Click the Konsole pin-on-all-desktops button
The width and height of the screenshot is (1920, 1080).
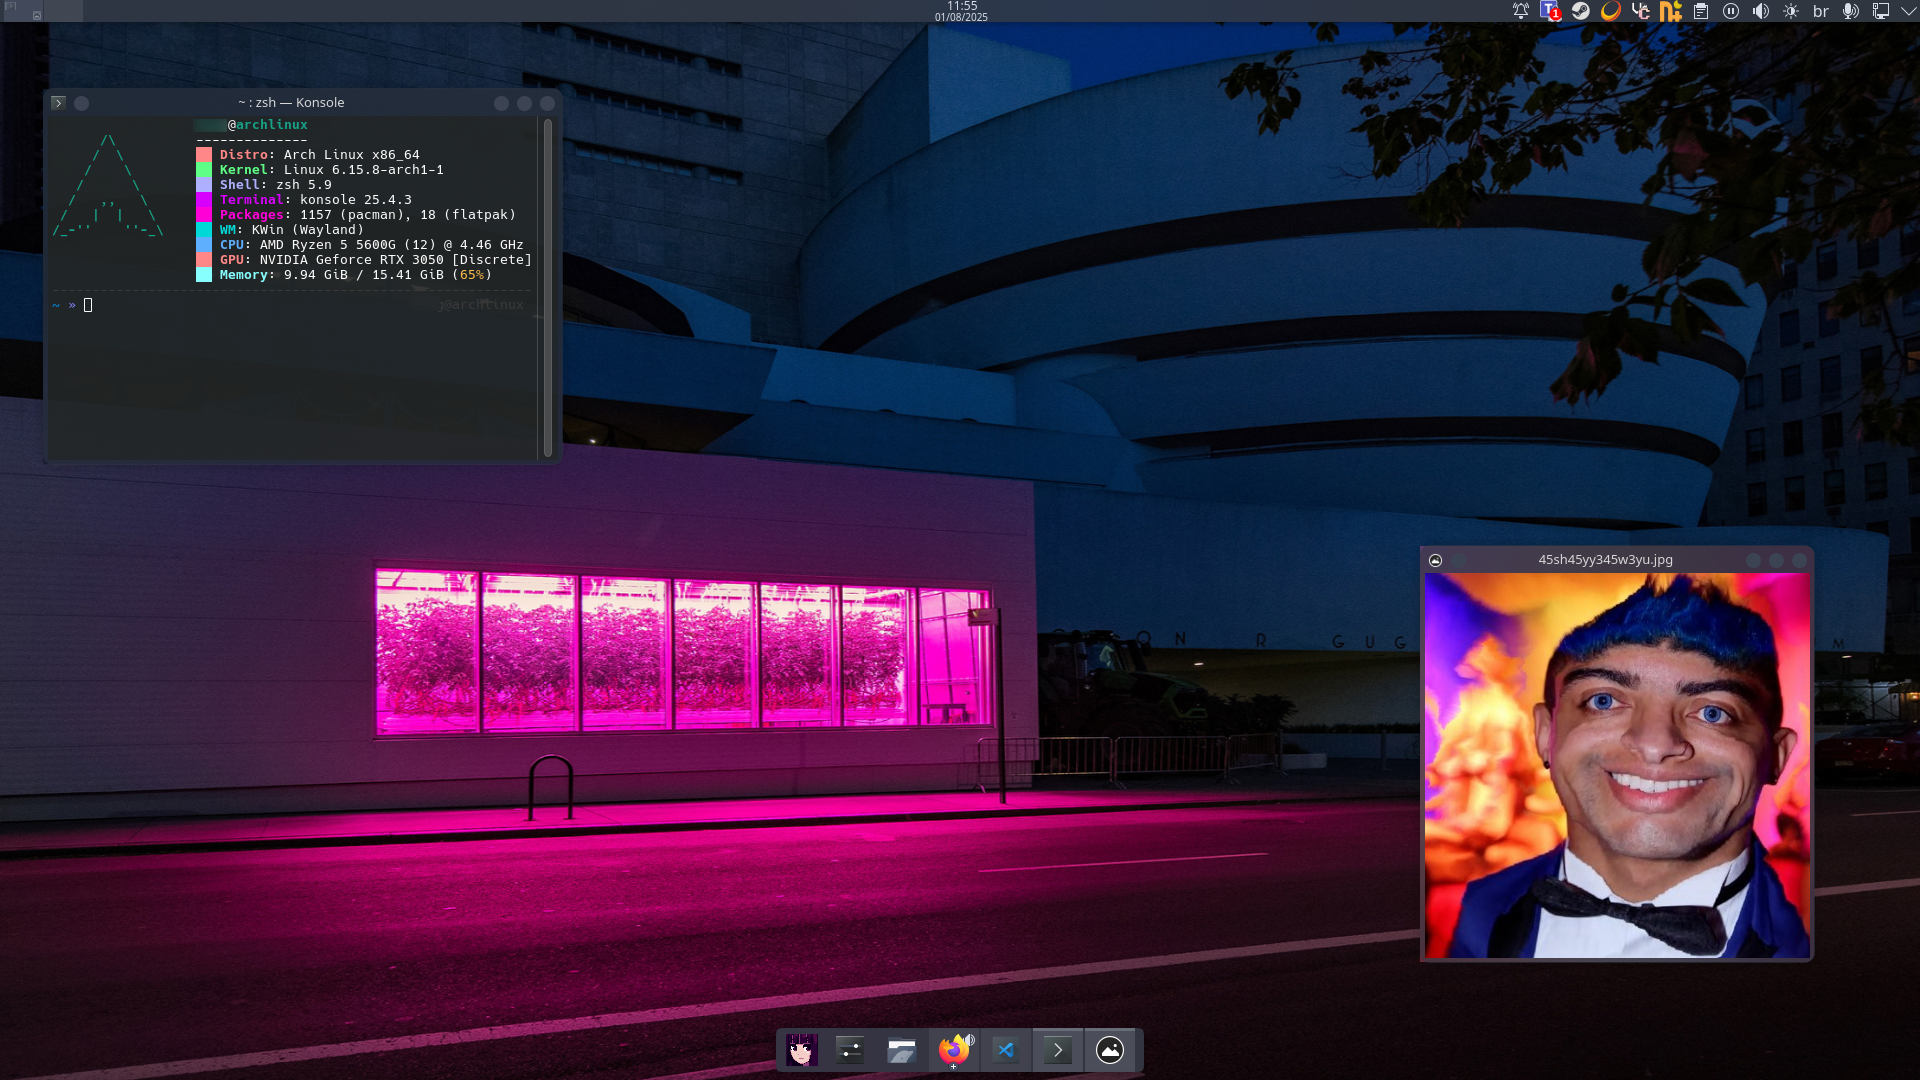[82, 103]
